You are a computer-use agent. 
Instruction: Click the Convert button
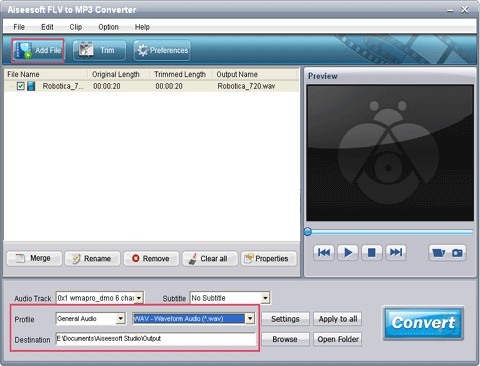pos(423,323)
